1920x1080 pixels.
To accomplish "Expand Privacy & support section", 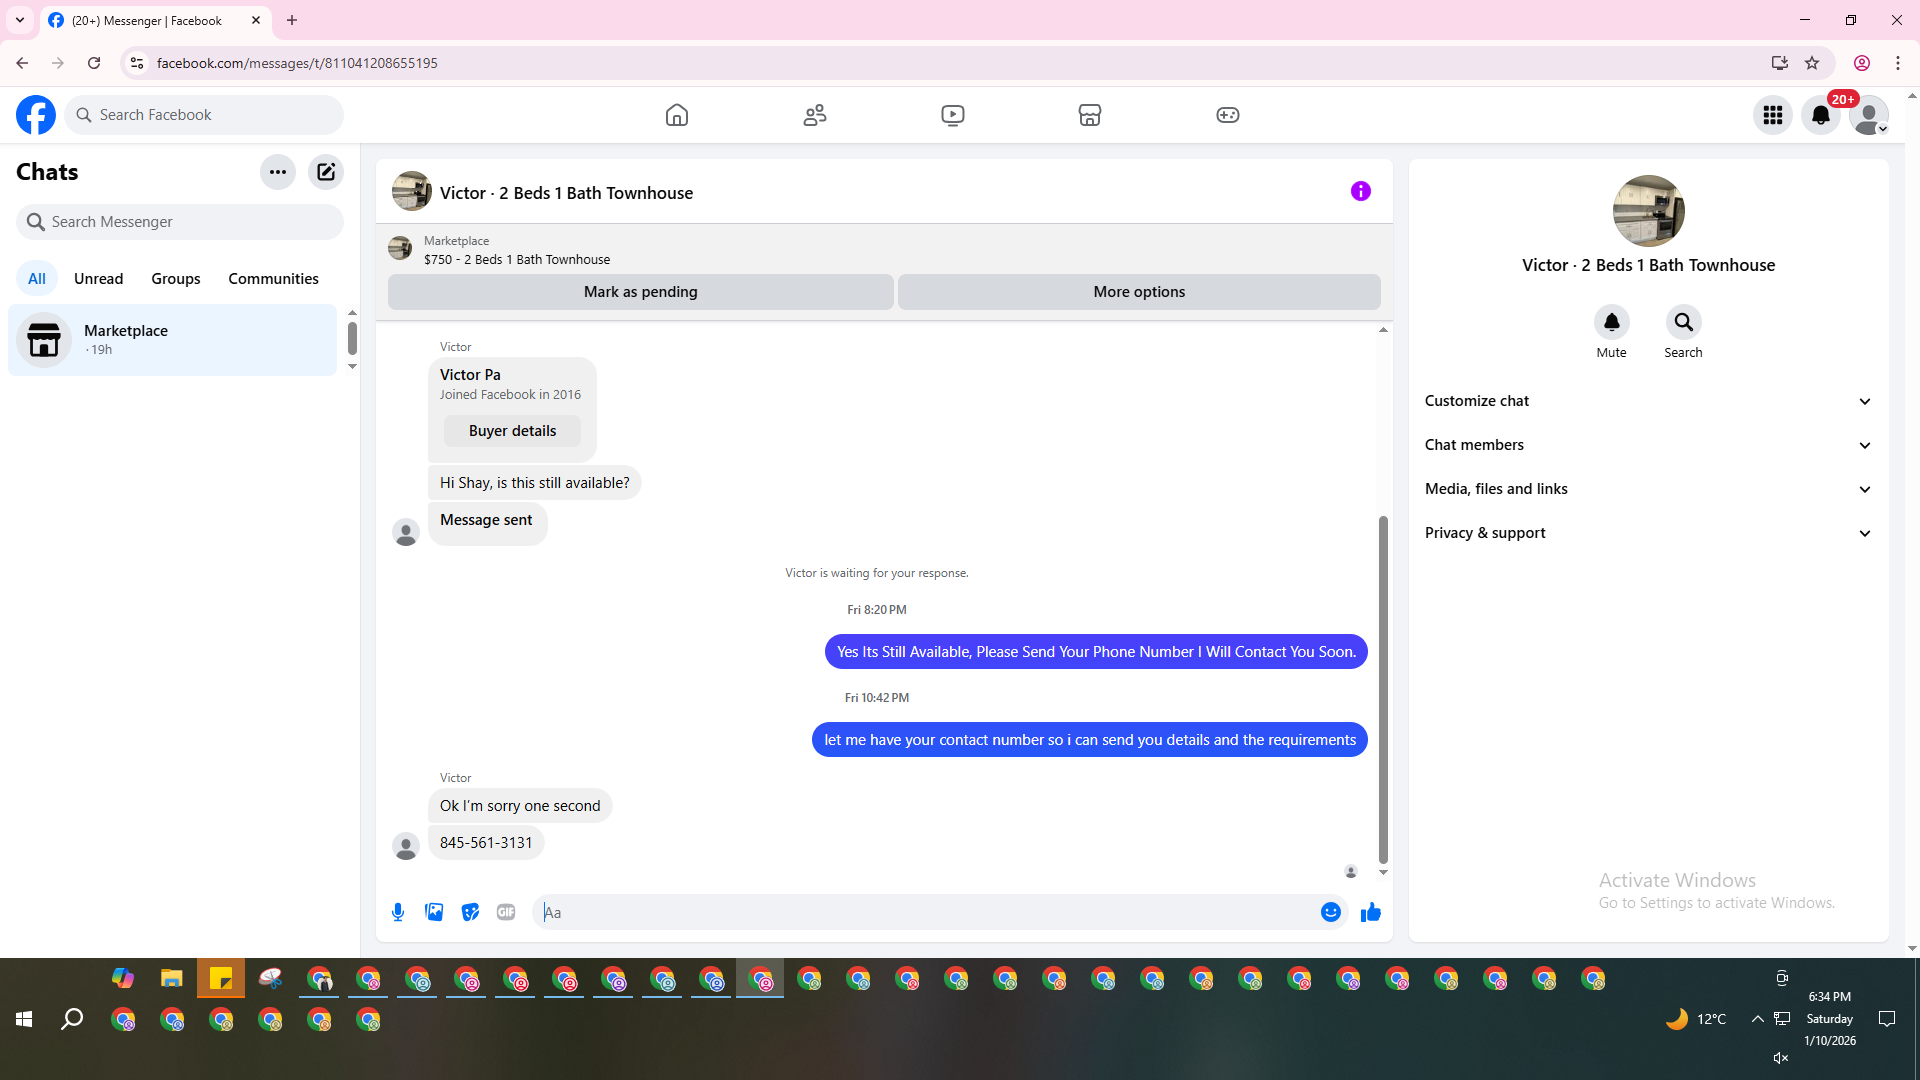I will (x=1648, y=533).
